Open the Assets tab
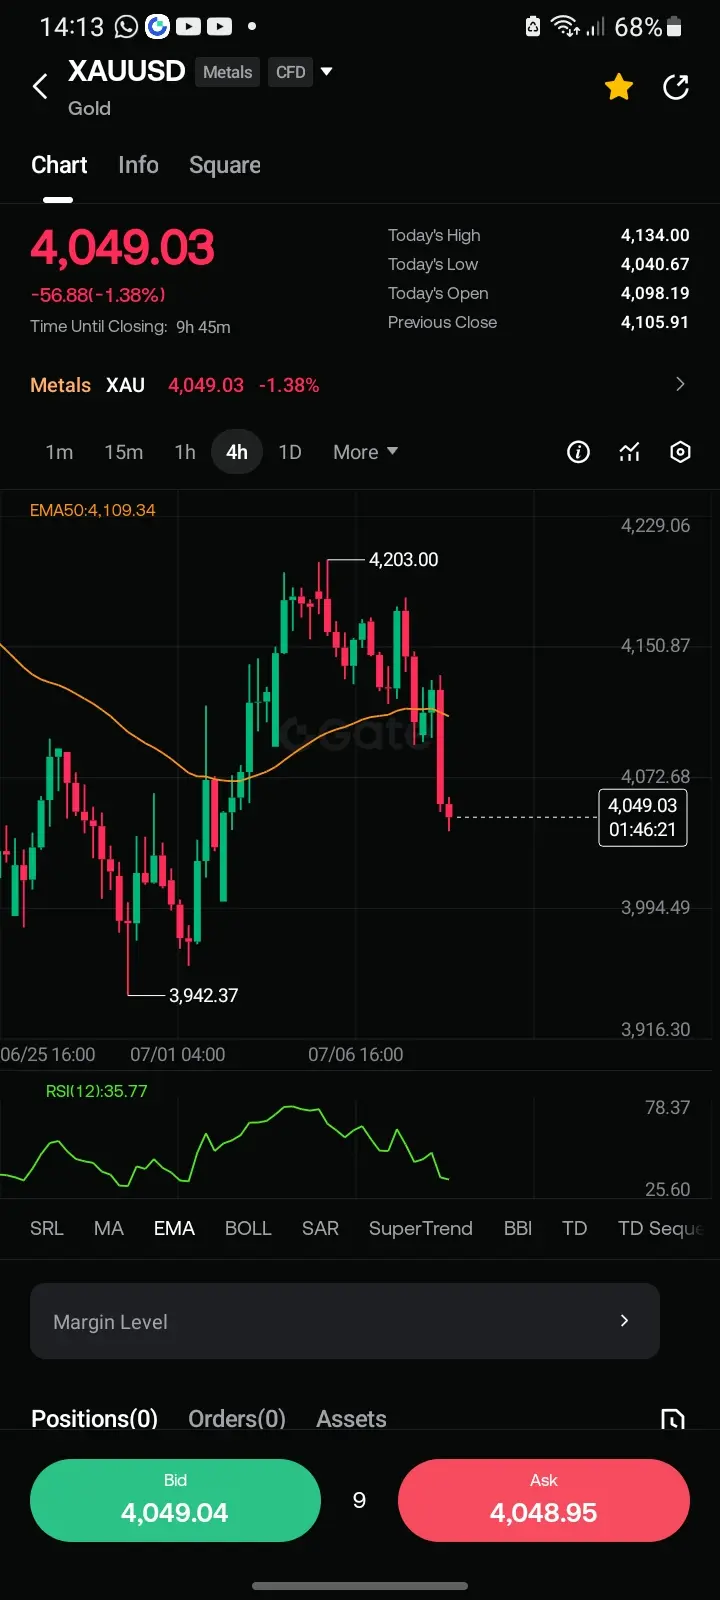Viewport: 720px width, 1600px height. coord(351,1418)
